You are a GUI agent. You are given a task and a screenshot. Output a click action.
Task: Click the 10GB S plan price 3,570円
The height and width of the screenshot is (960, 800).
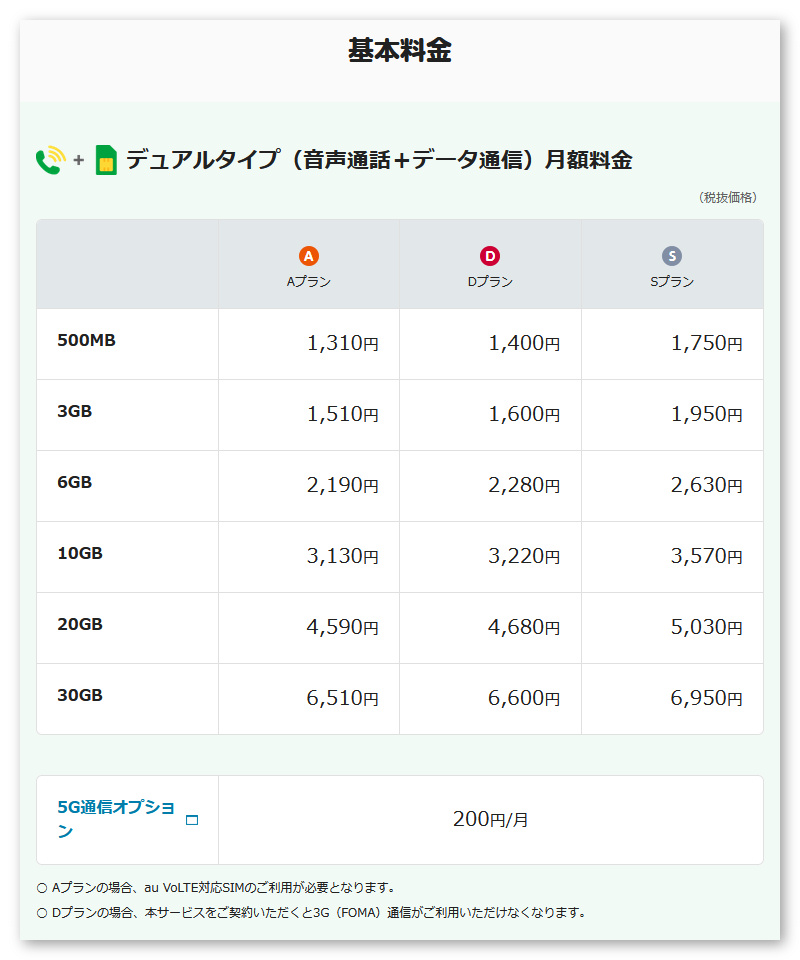[706, 556]
